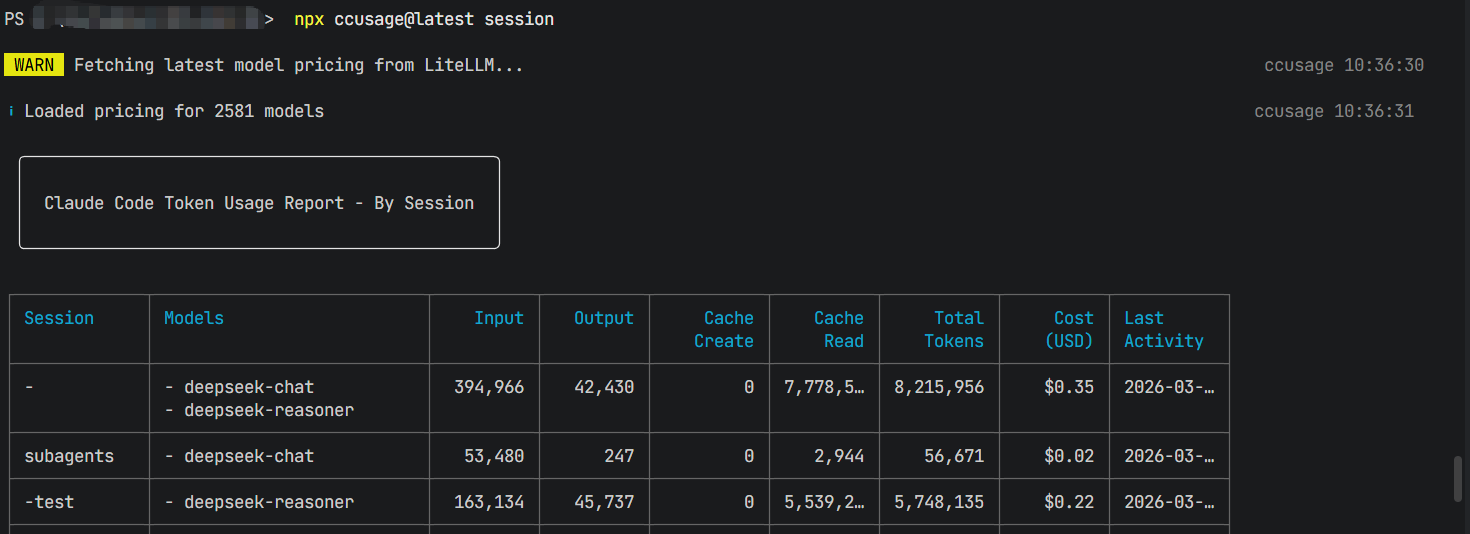Click the 'Cost (USD)' column header
Image resolution: width=1470 pixels, height=534 pixels.
pyautogui.click(x=1069, y=329)
